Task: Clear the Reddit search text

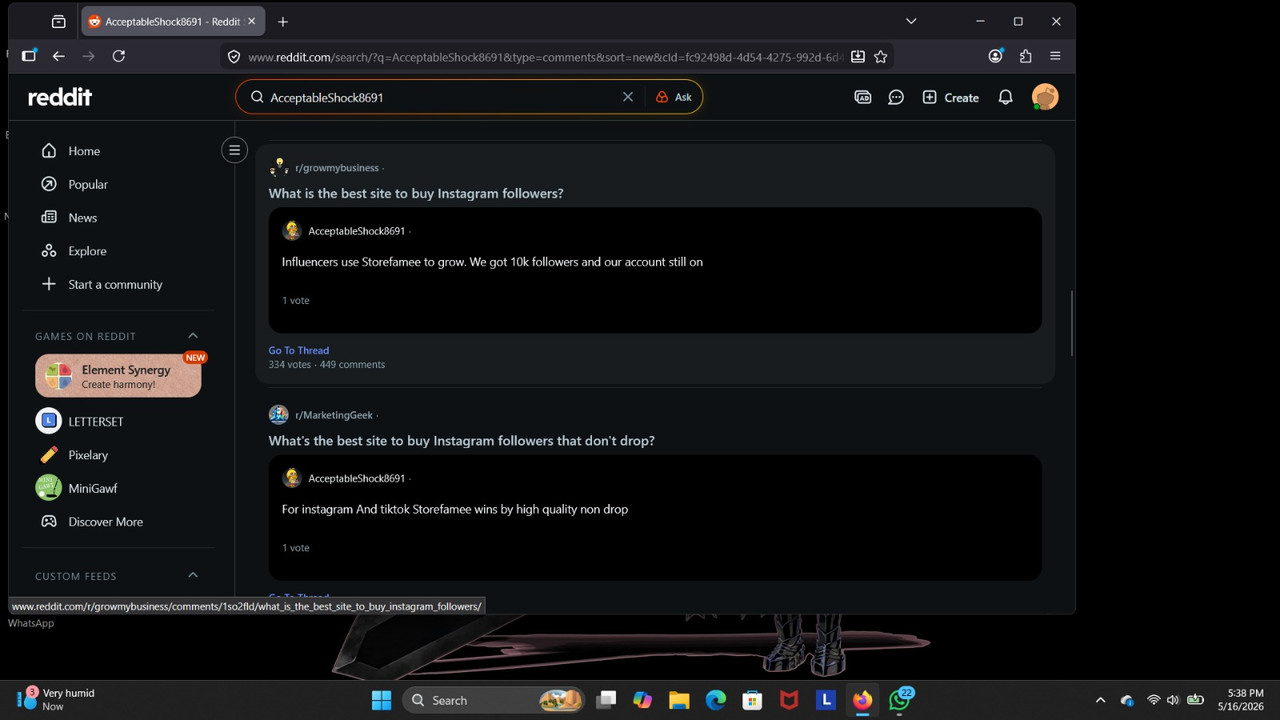Action: (x=628, y=97)
